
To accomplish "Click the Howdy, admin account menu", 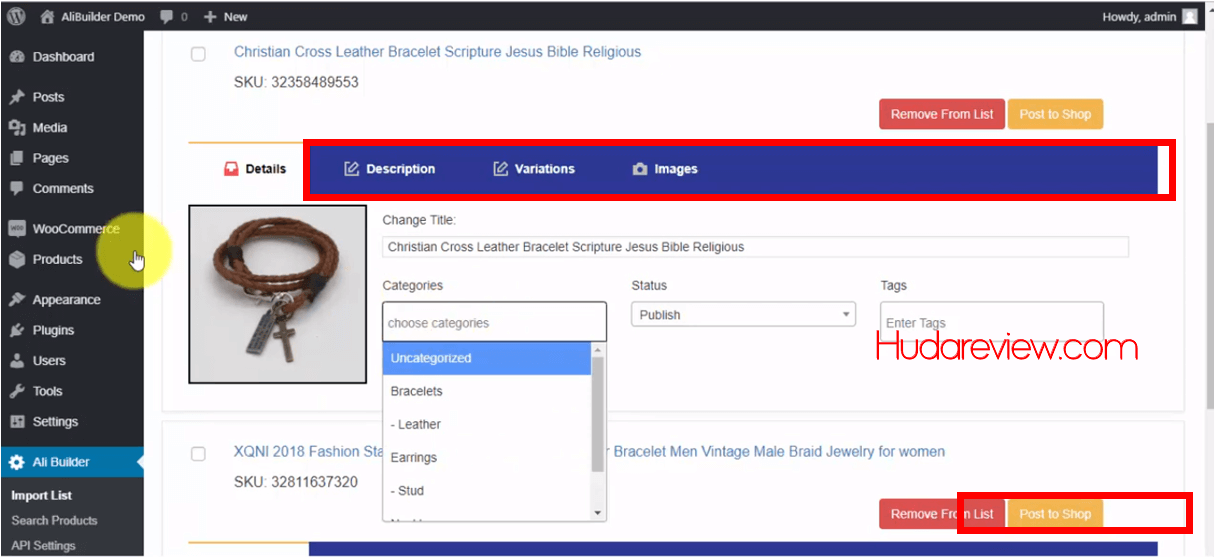I will point(1150,16).
